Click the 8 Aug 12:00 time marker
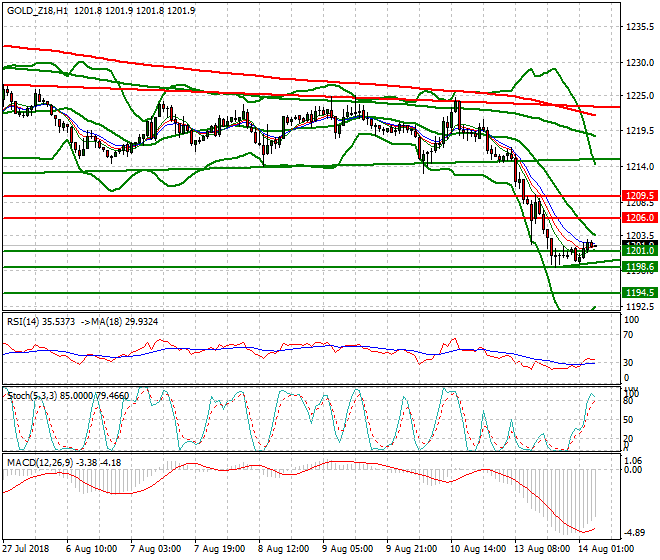The height and width of the screenshot is (560, 660). click(284, 549)
